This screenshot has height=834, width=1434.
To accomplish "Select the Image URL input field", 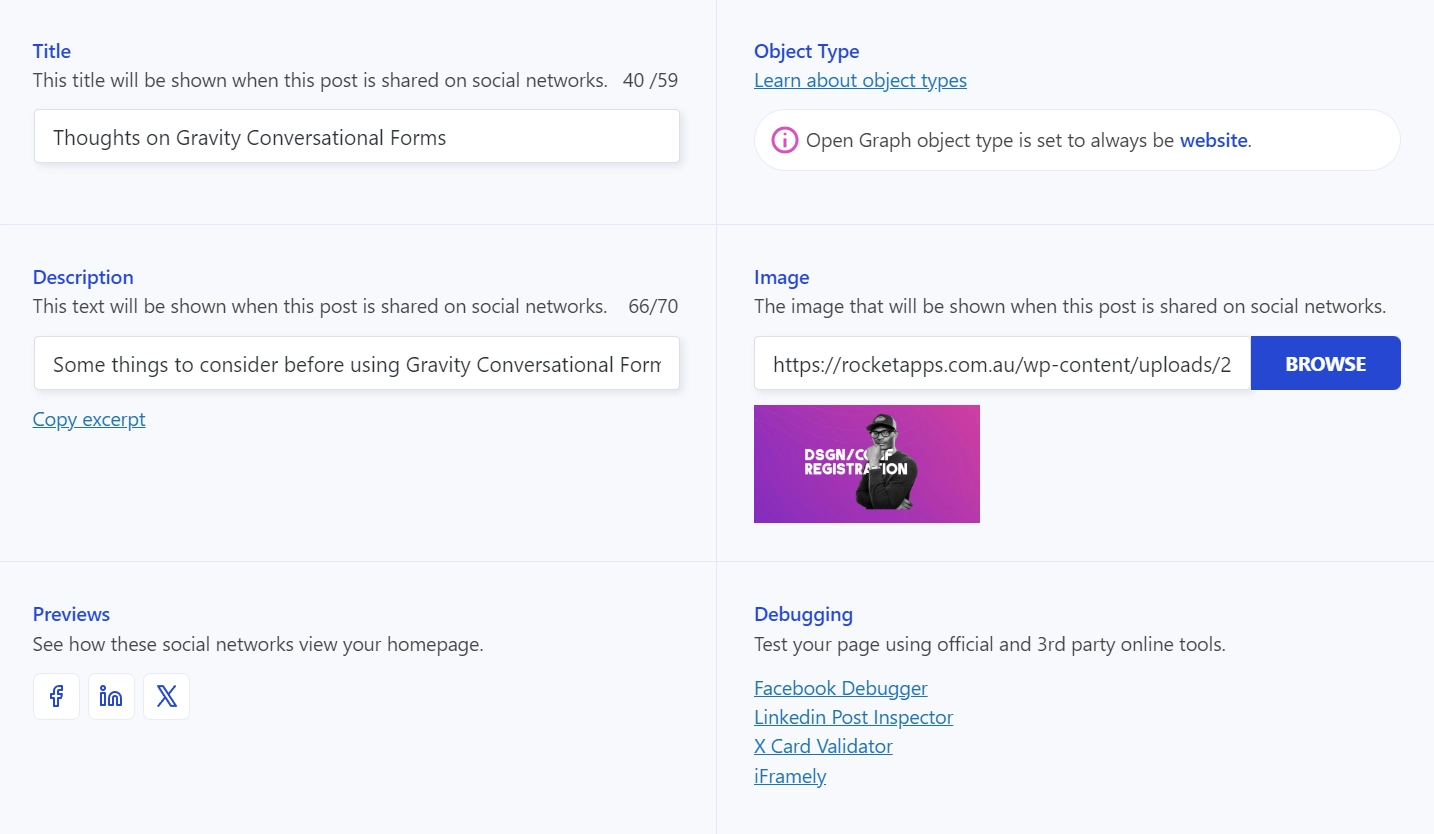I will [1000, 364].
